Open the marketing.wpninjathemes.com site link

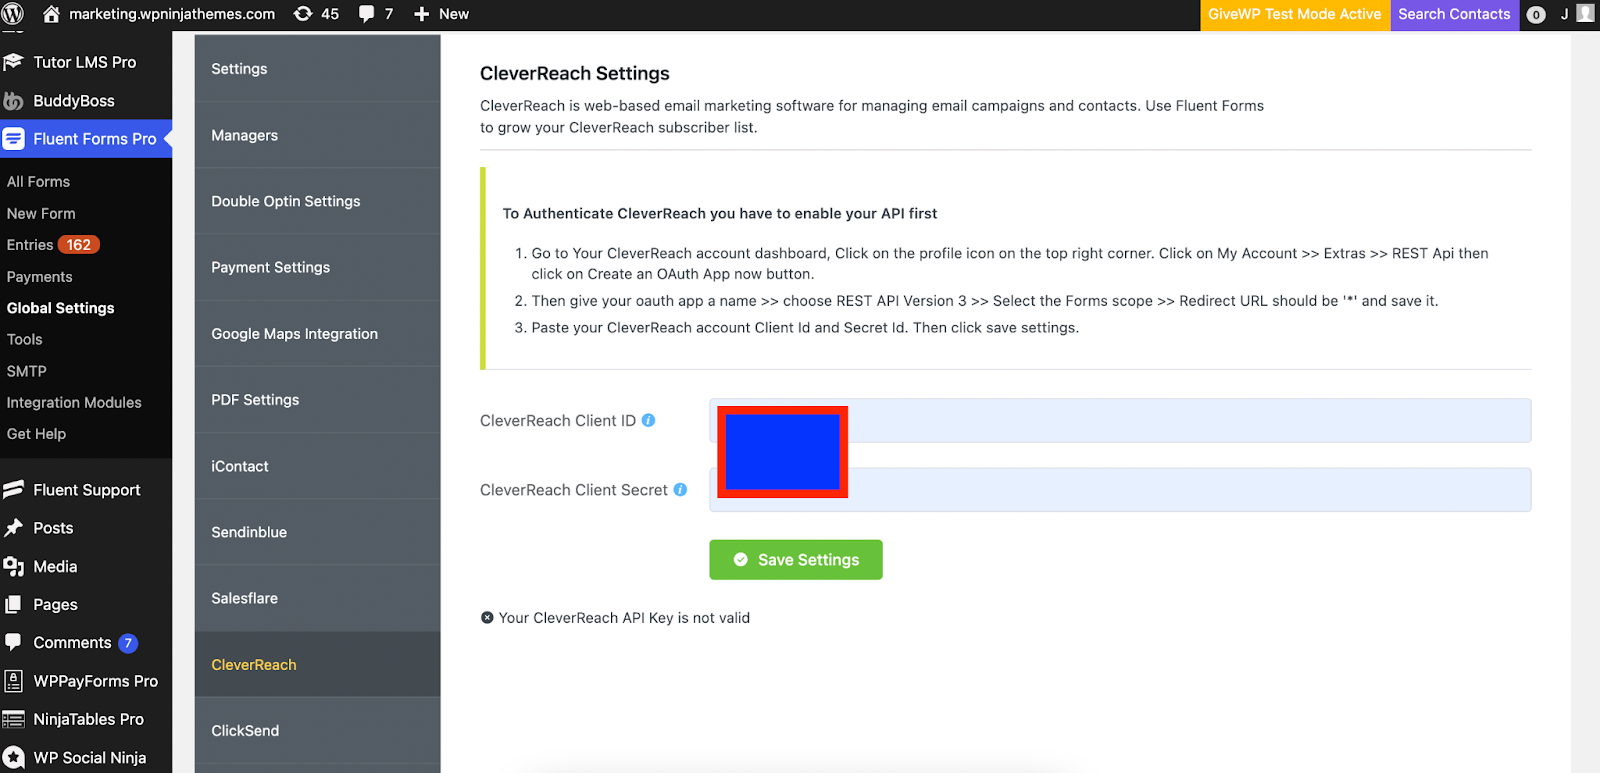[x=172, y=14]
